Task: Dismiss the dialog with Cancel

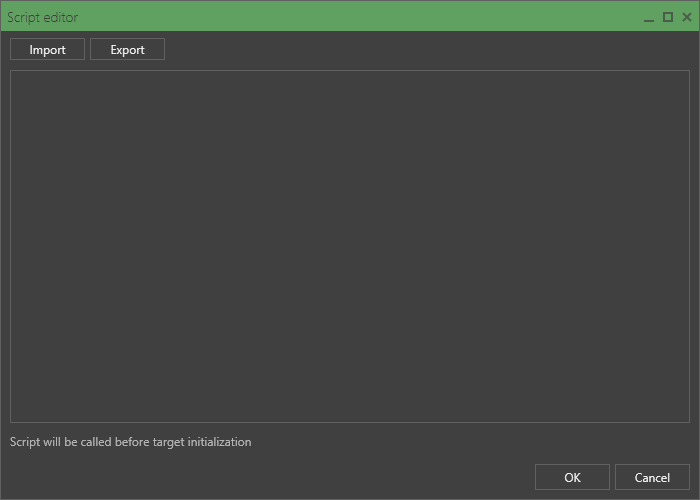Action: point(652,477)
